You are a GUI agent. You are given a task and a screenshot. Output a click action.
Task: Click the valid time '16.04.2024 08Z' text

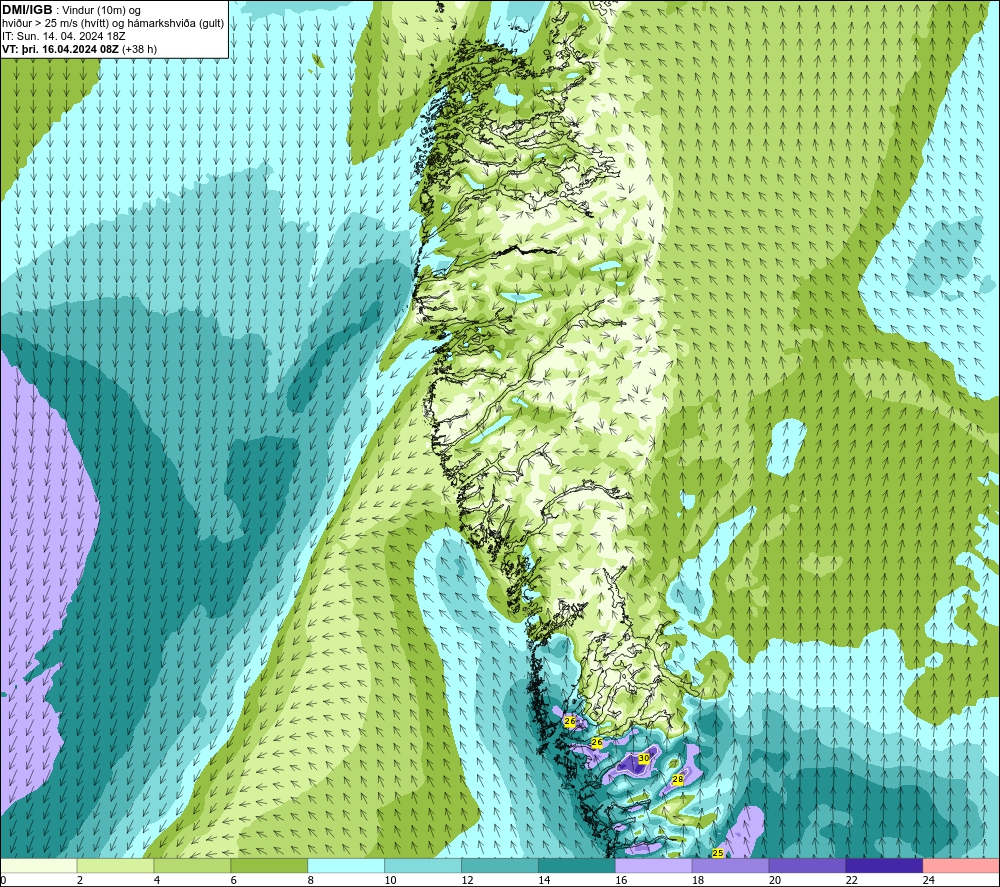pyautogui.click(x=78, y=49)
